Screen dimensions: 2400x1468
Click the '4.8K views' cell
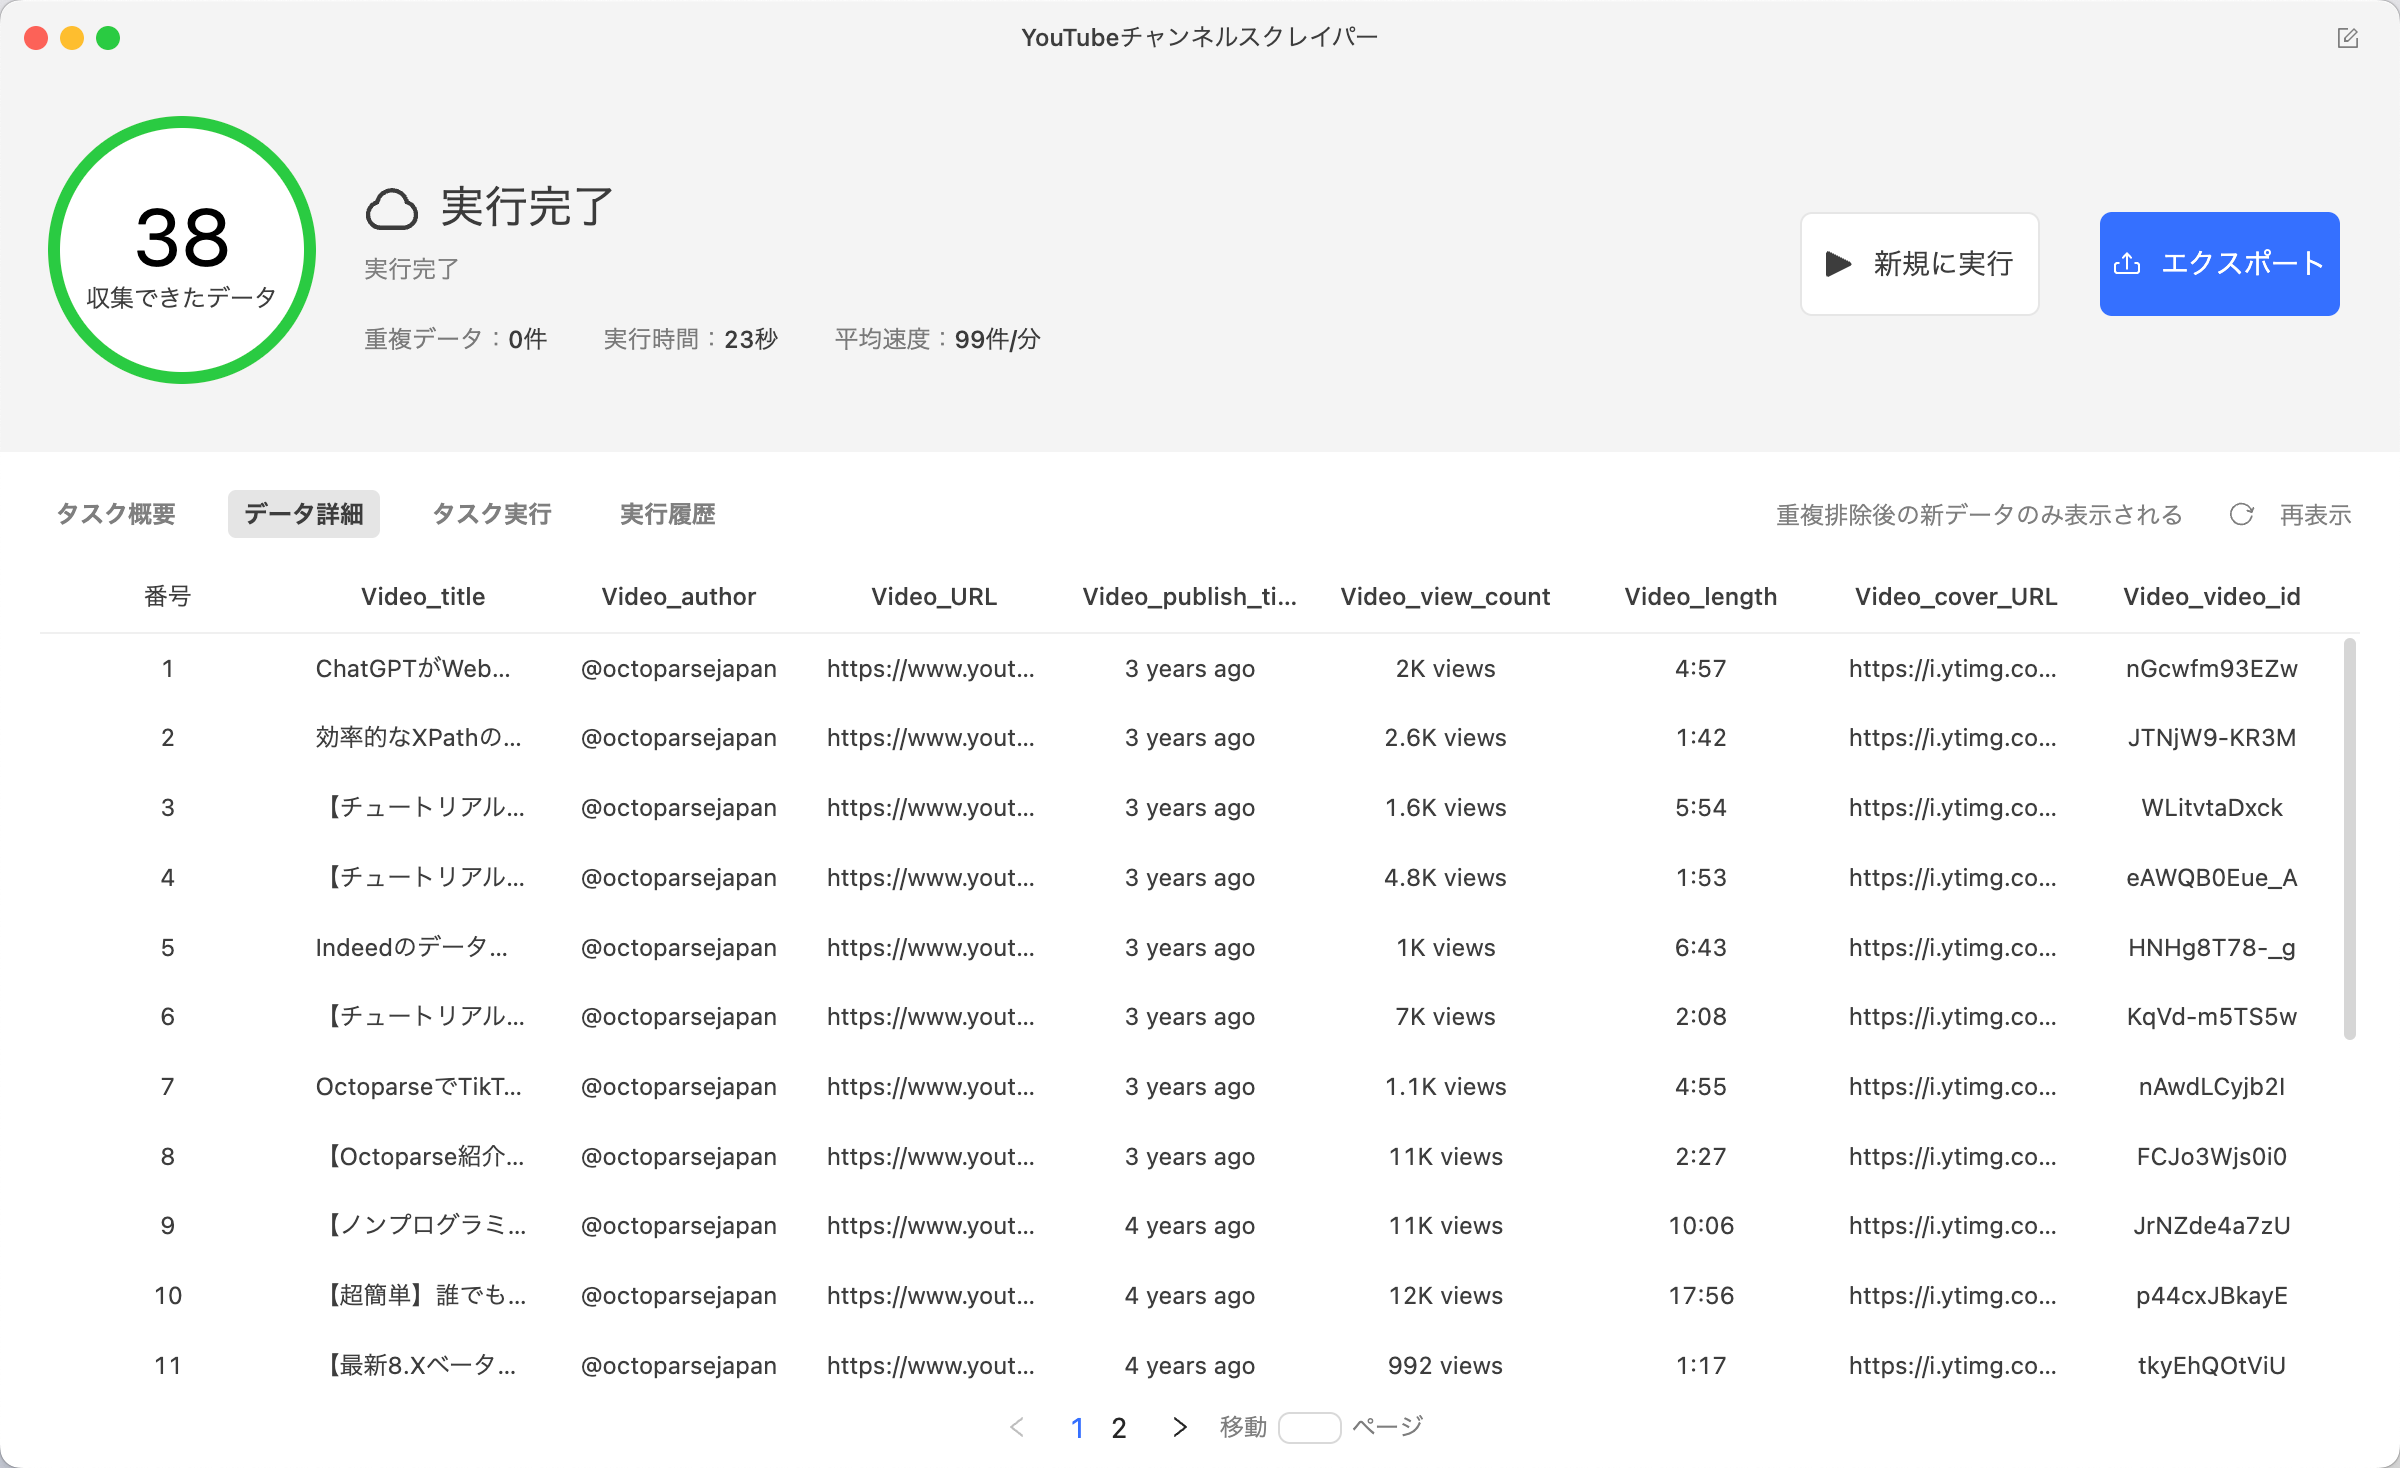click(1446, 877)
